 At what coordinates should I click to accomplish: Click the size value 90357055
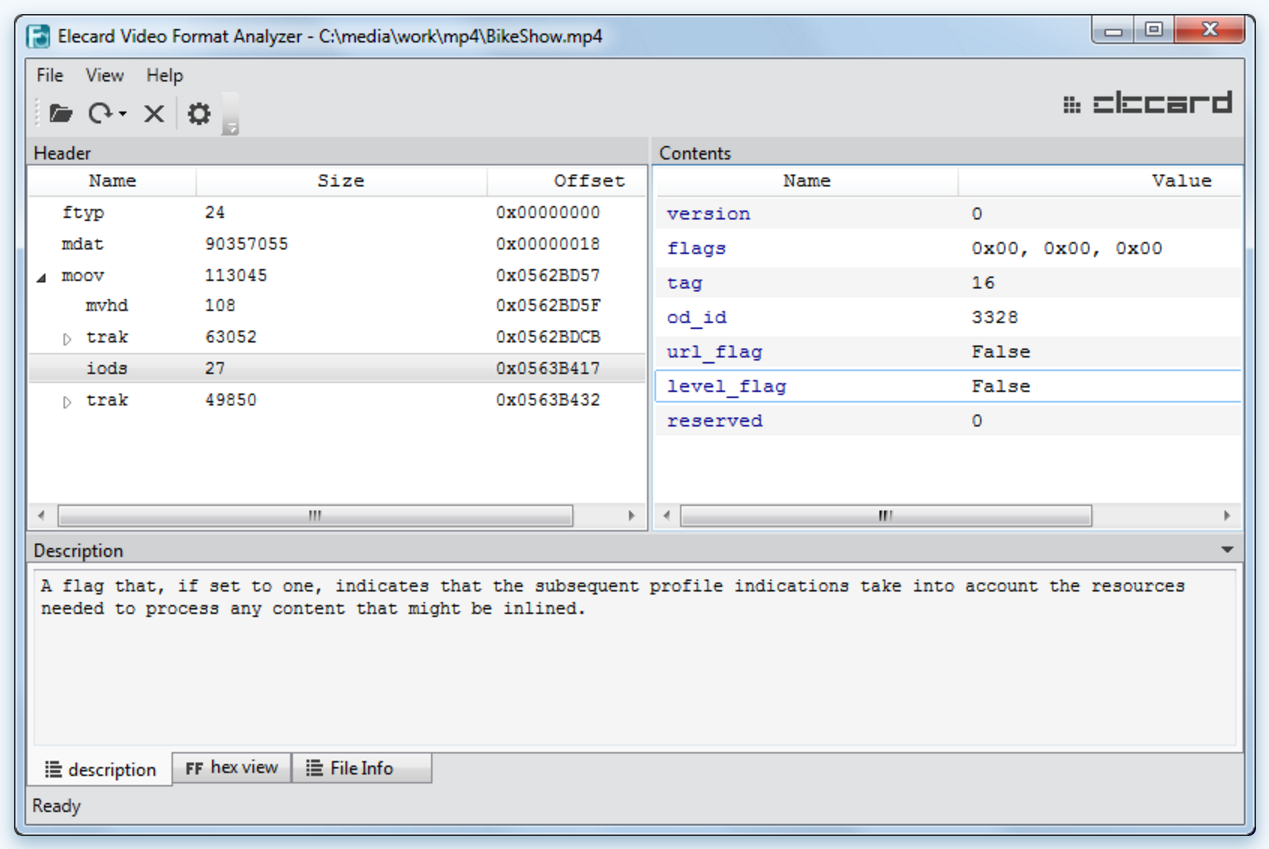tap(247, 244)
